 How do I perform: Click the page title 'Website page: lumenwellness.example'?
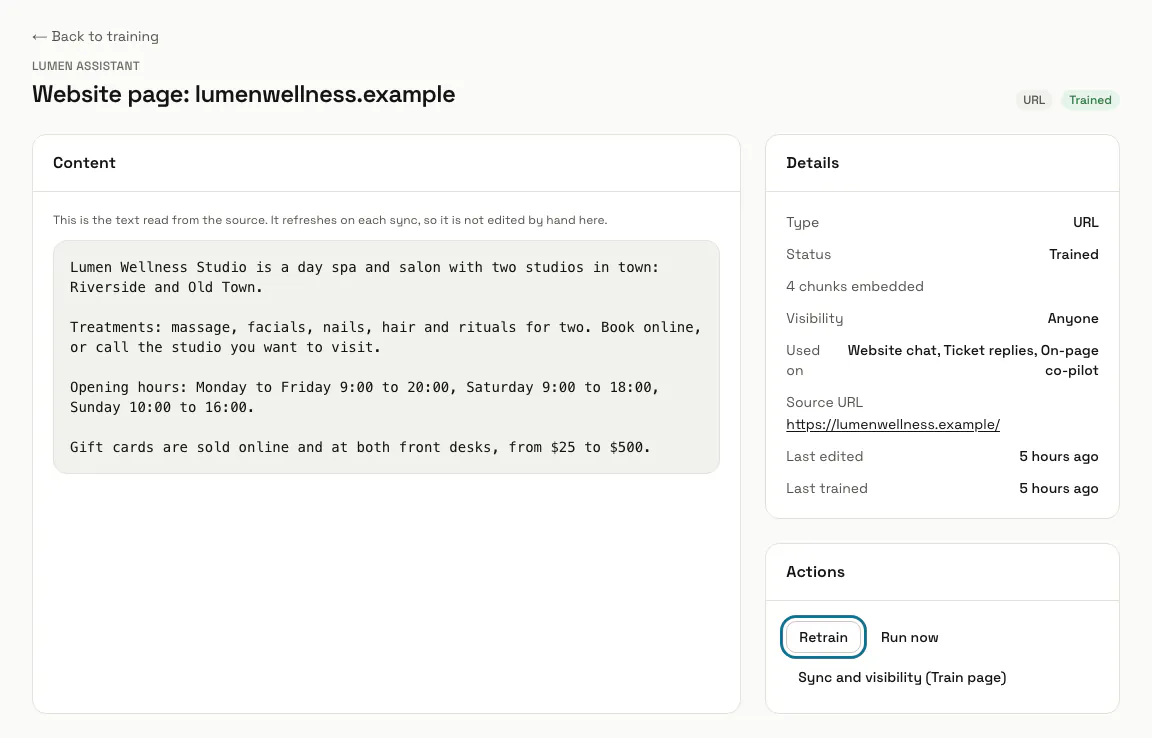[x=243, y=94]
